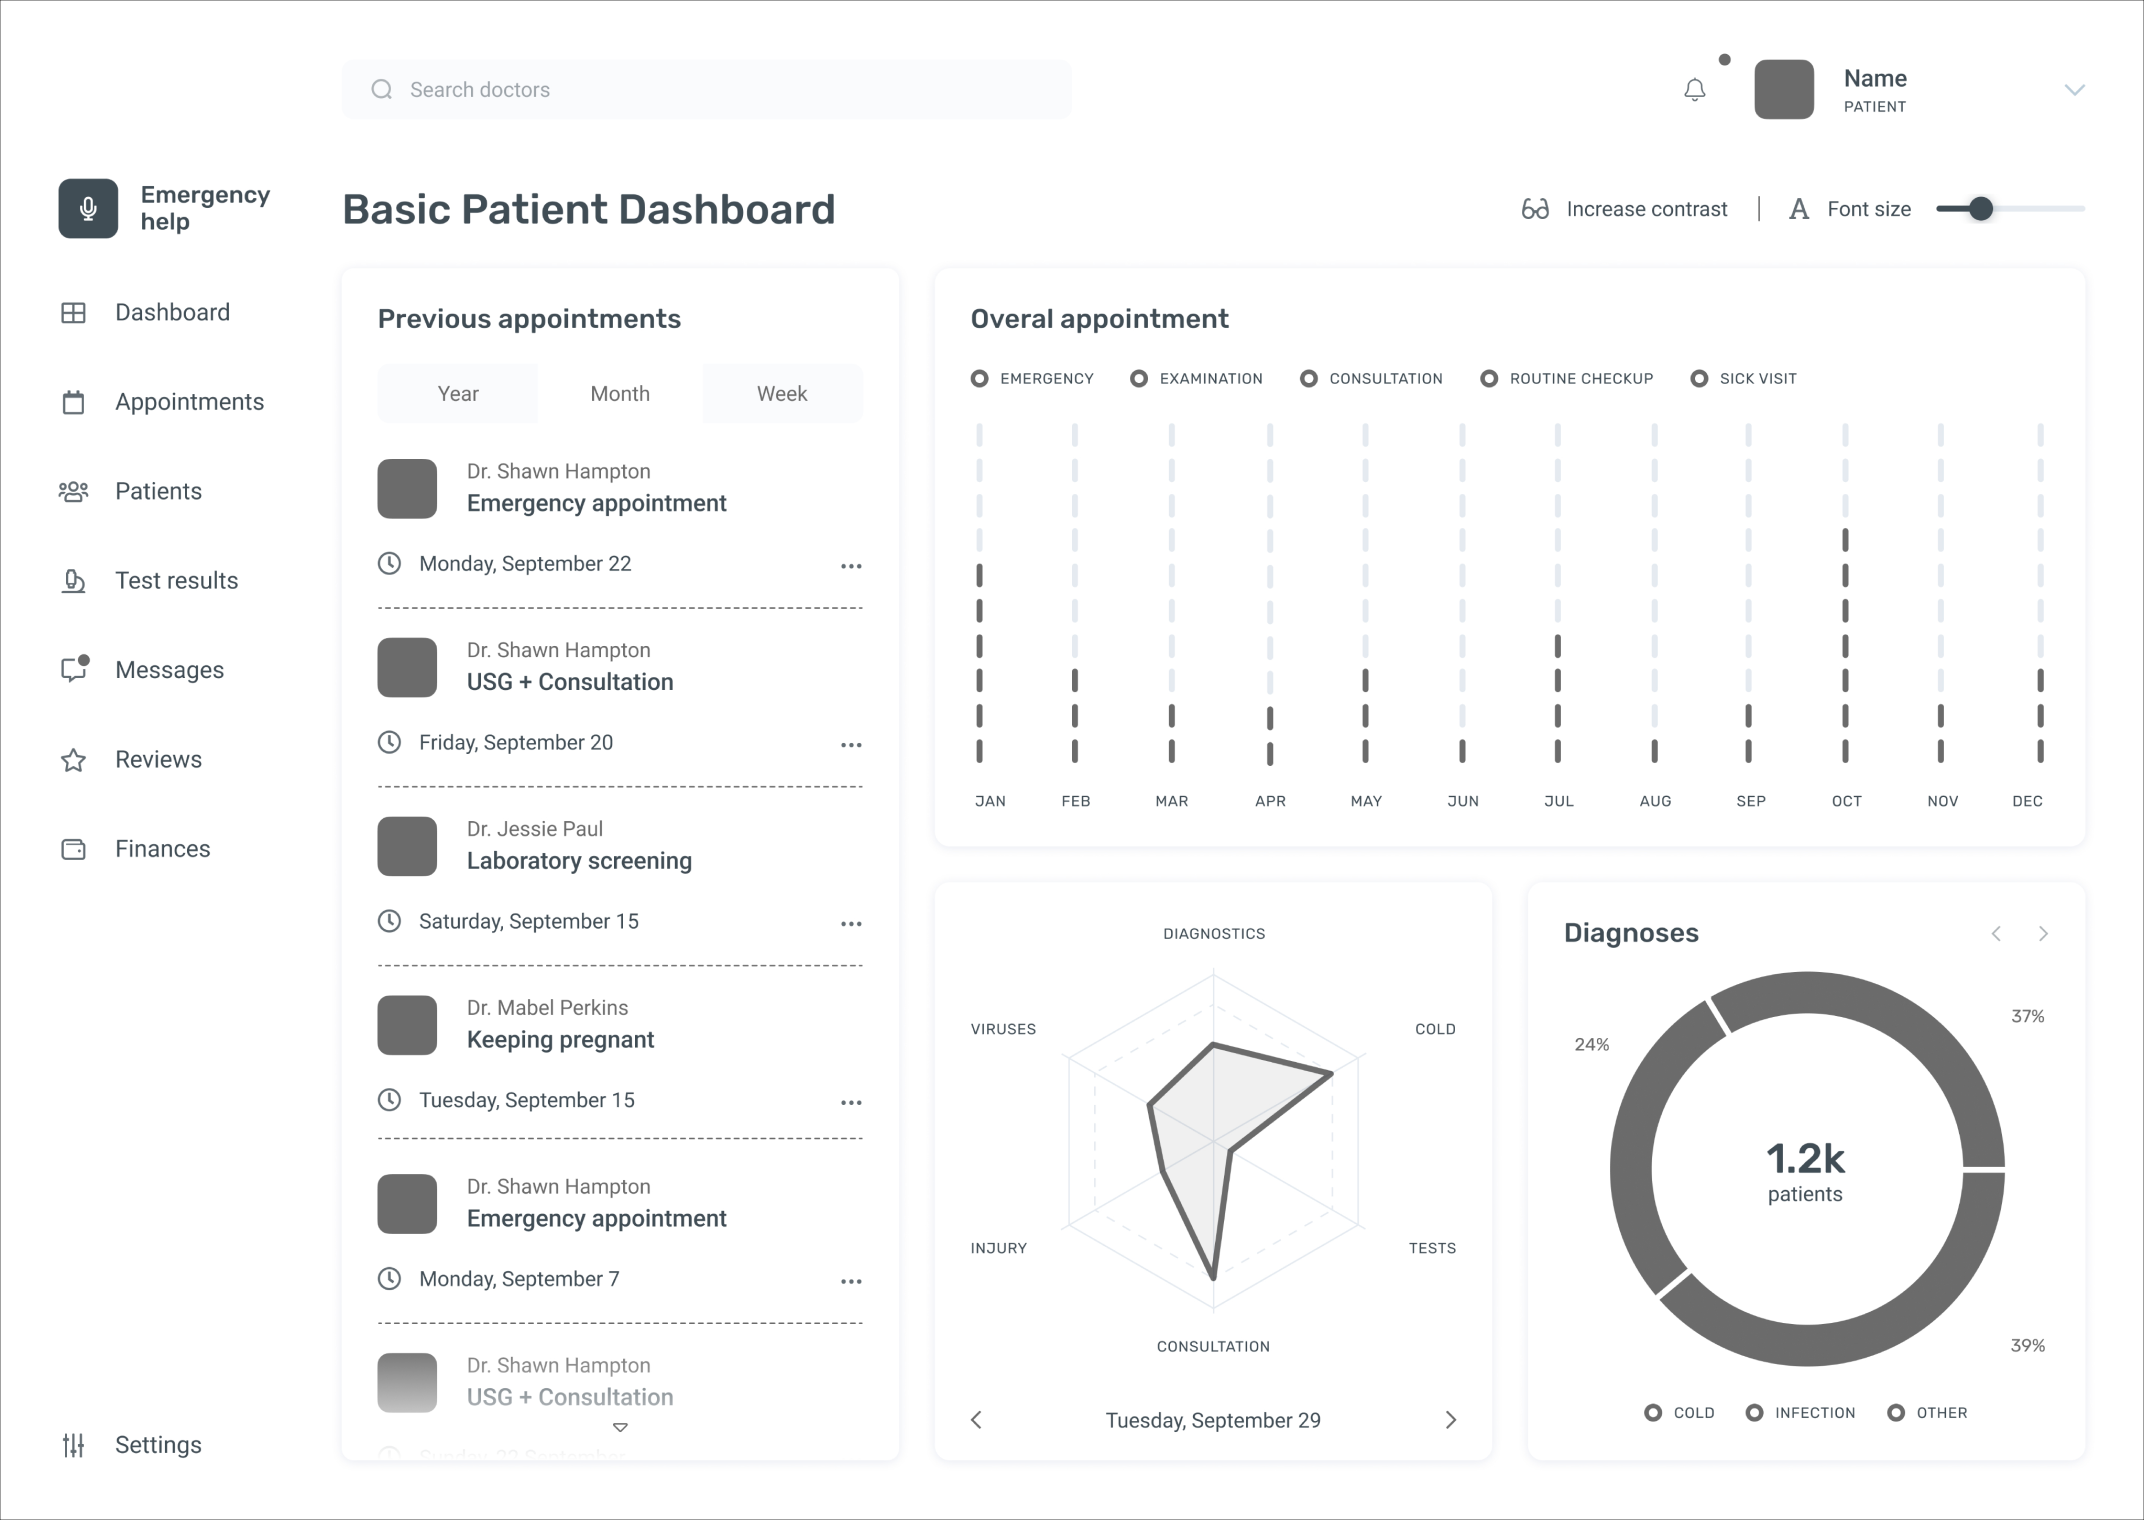Click the Emergency help microphone icon
This screenshot has width=2144, height=1520.
(x=88, y=208)
